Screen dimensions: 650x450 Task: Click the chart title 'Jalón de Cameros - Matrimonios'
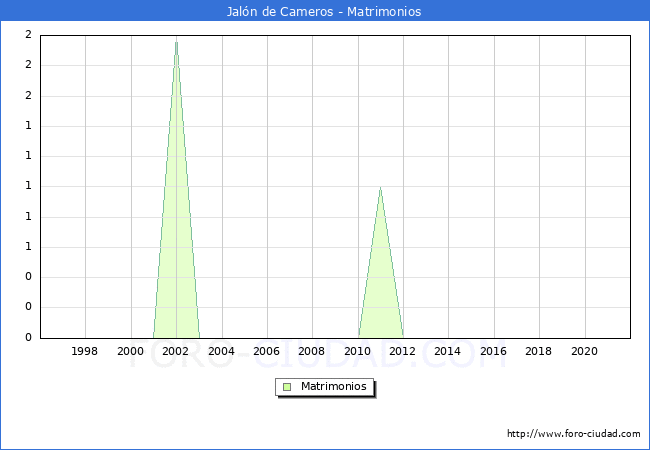324,11
